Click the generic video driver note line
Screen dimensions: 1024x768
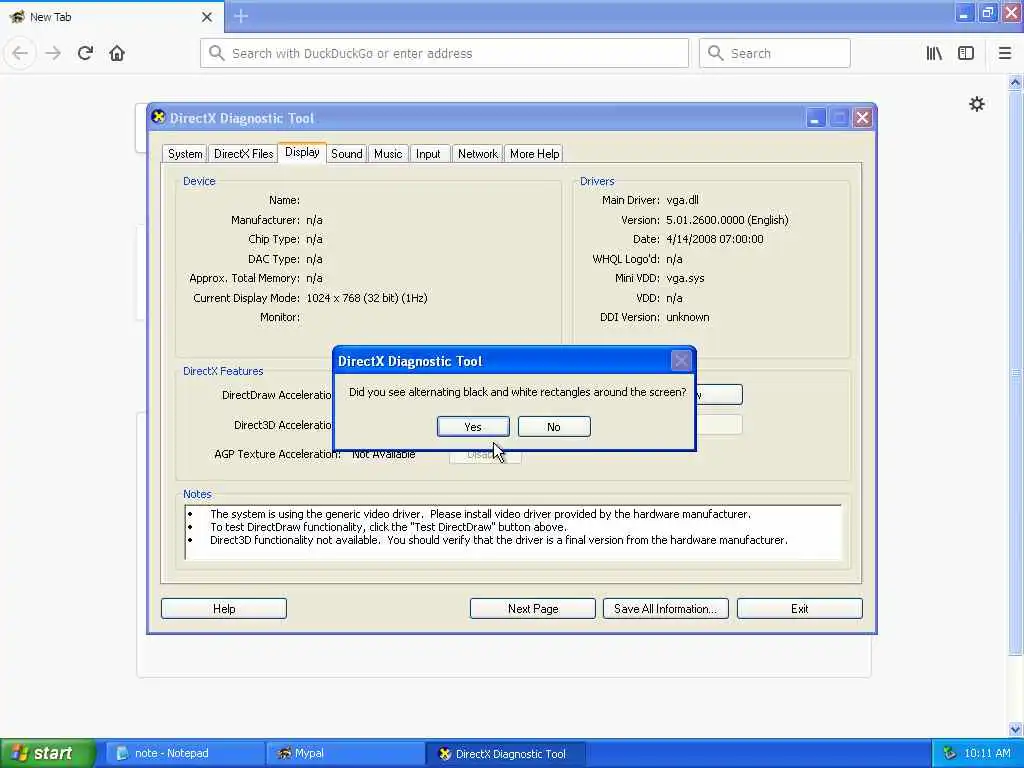(480, 514)
